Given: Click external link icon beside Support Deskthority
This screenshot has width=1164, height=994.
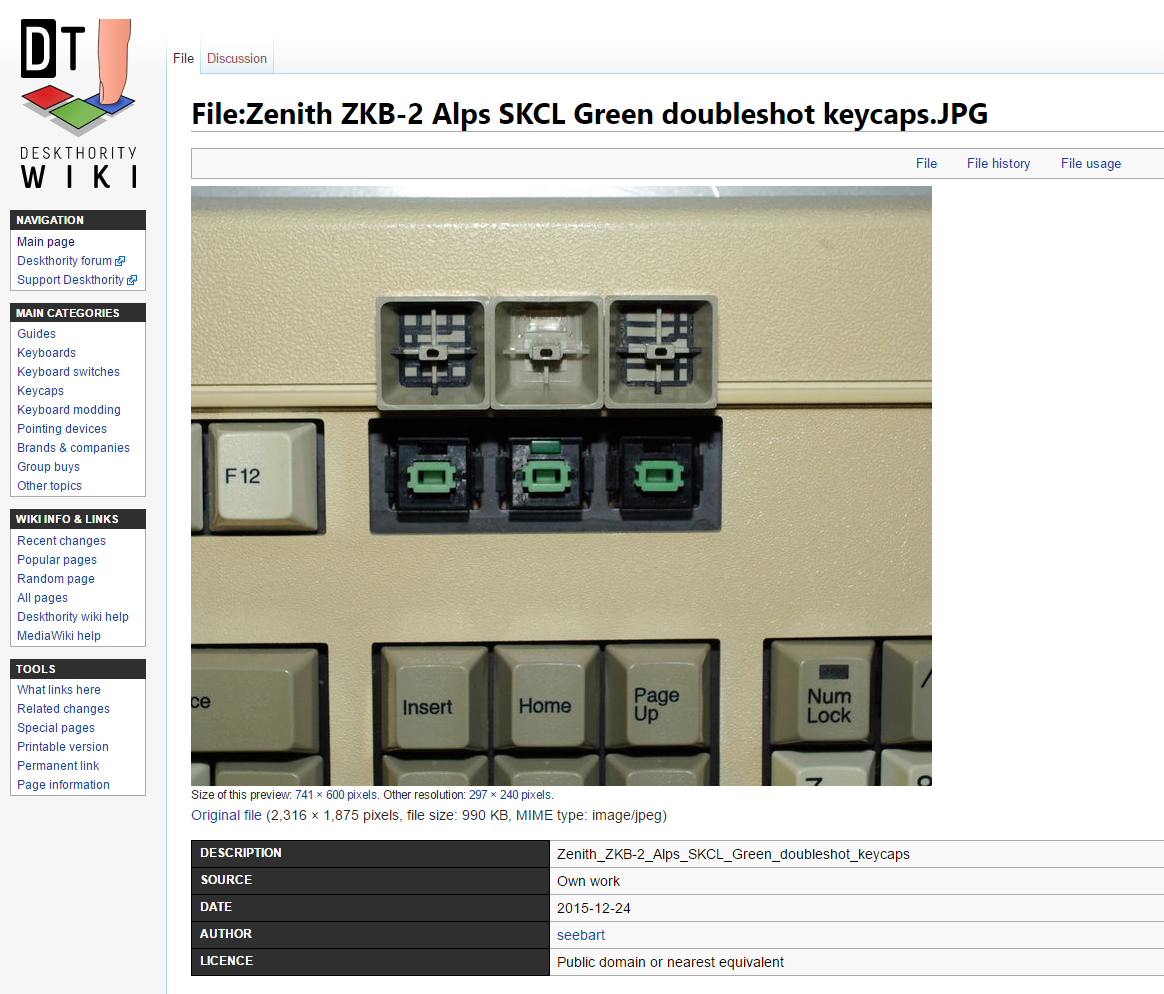Looking at the screenshot, I should click(132, 280).
